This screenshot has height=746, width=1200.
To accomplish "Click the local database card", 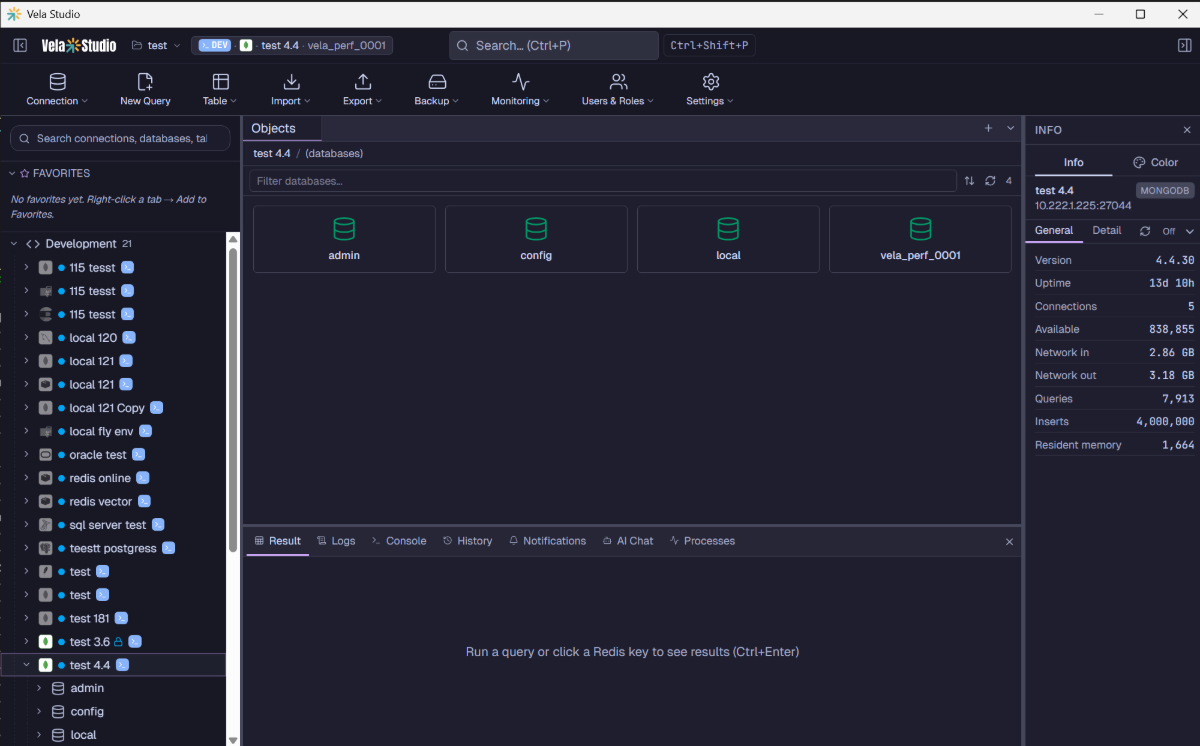I will (728, 239).
